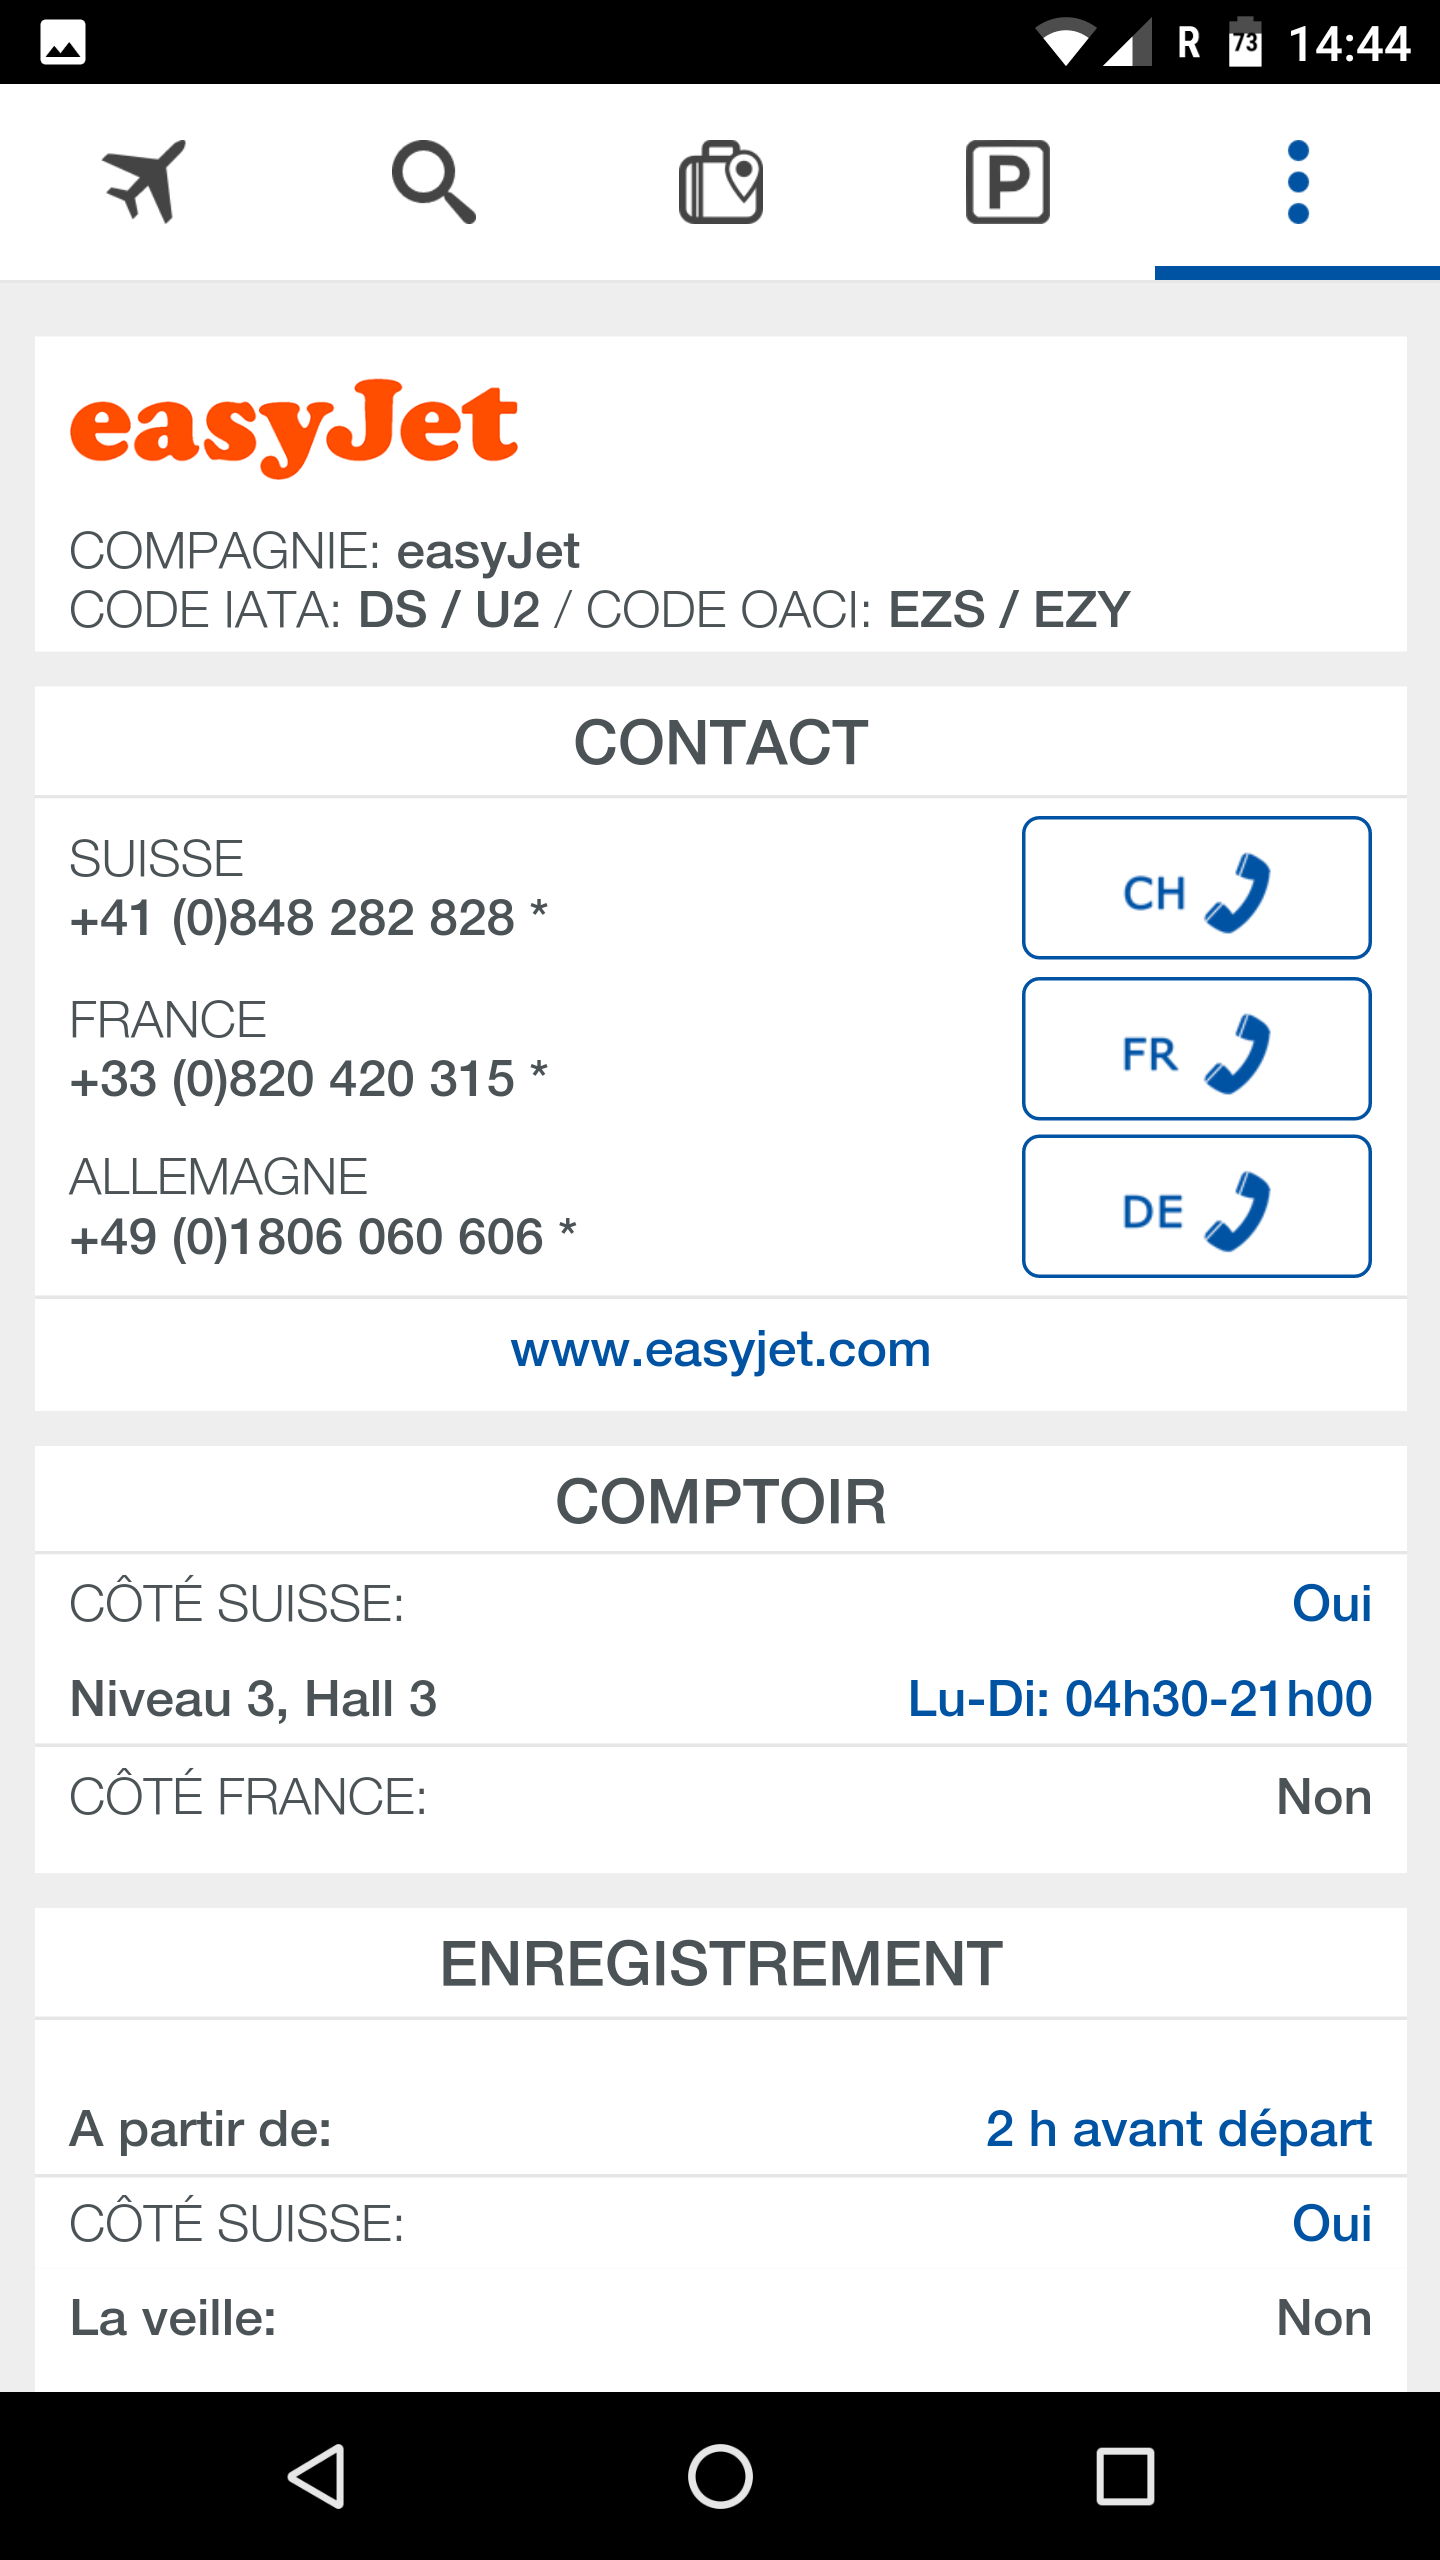The height and width of the screenshot is (2560, 1440).
Task: Select the COMPTOIR section header
Action: [x=721, y=1501]
